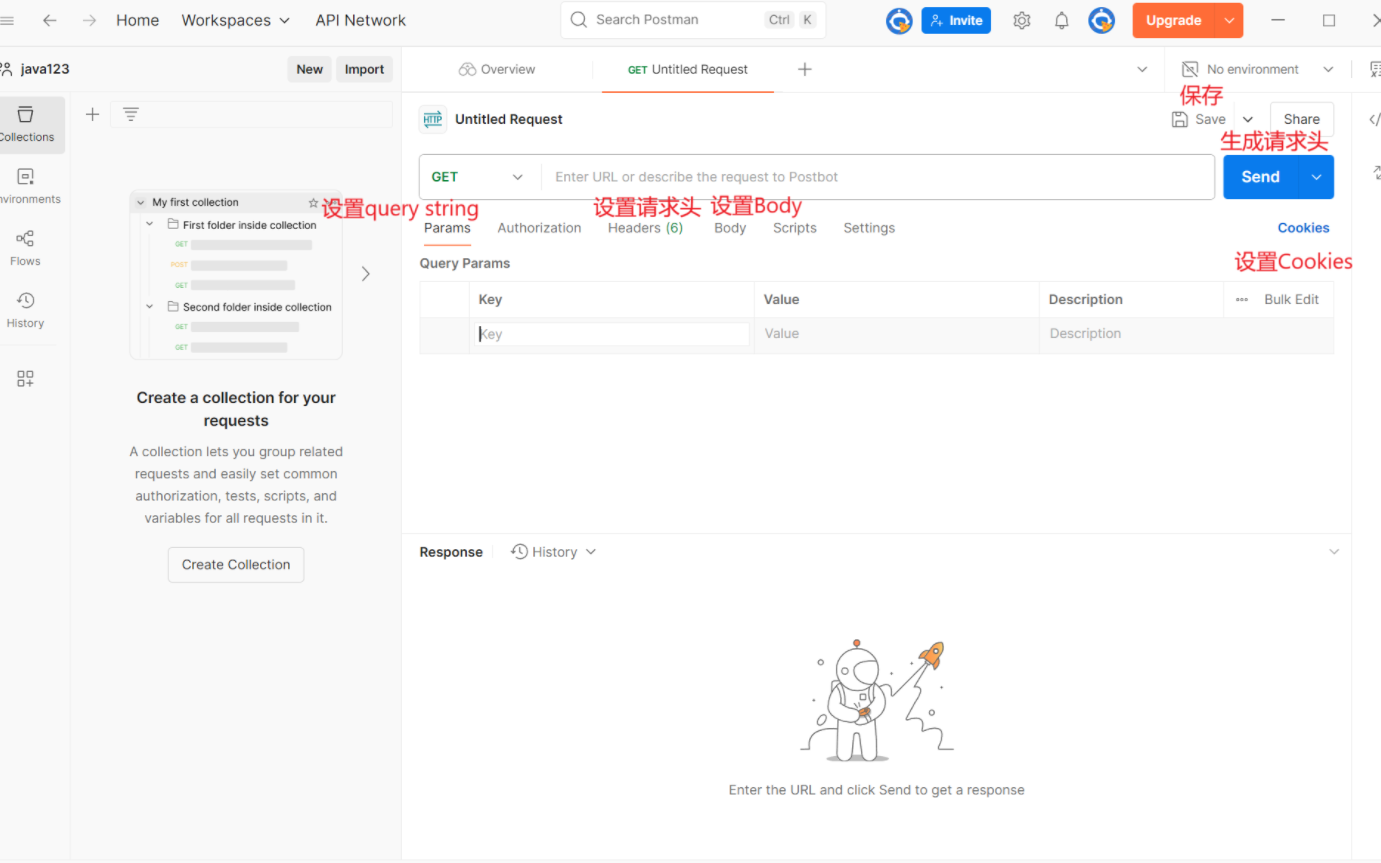Open Environments in the sidebar
The image size is (1381, 863).
[27, 186]
